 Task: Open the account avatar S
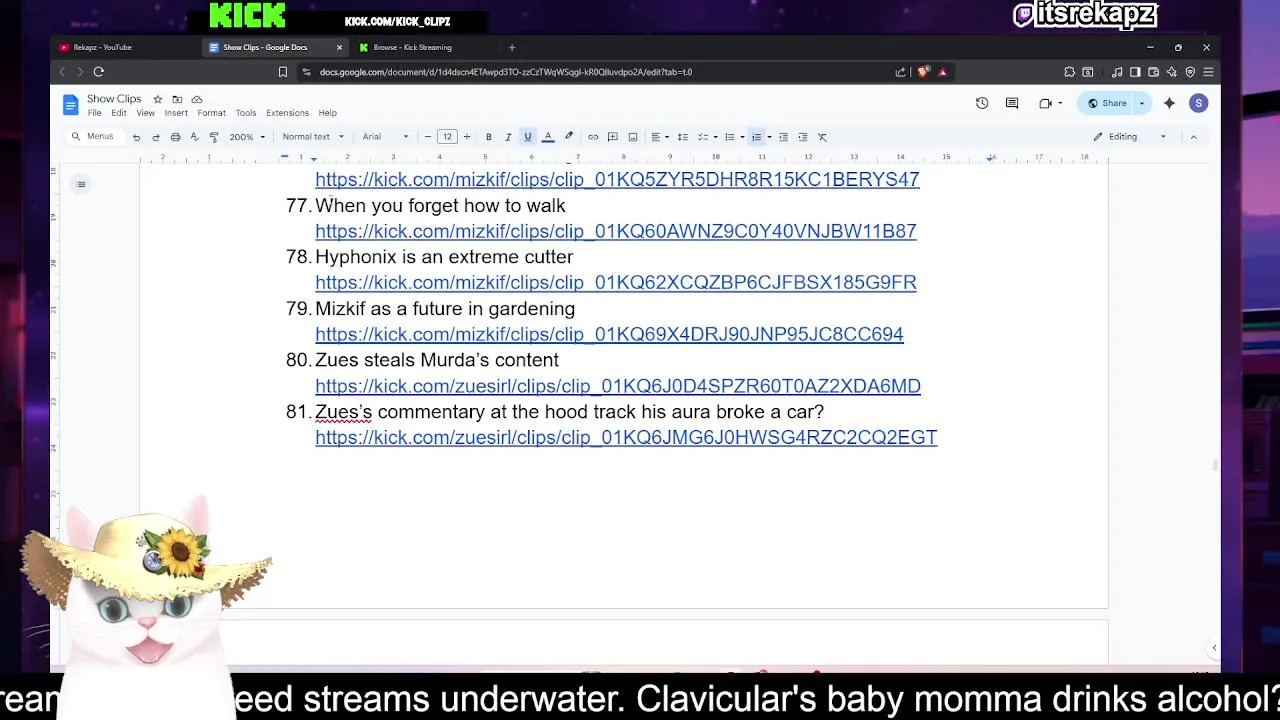coord(1198,103)
